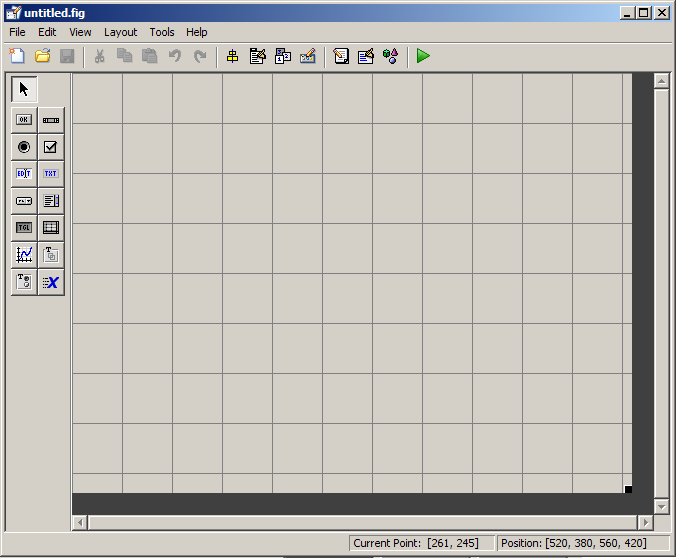676x558 pixels.
Task: Open the View menu
Action: tap(80, 32)
